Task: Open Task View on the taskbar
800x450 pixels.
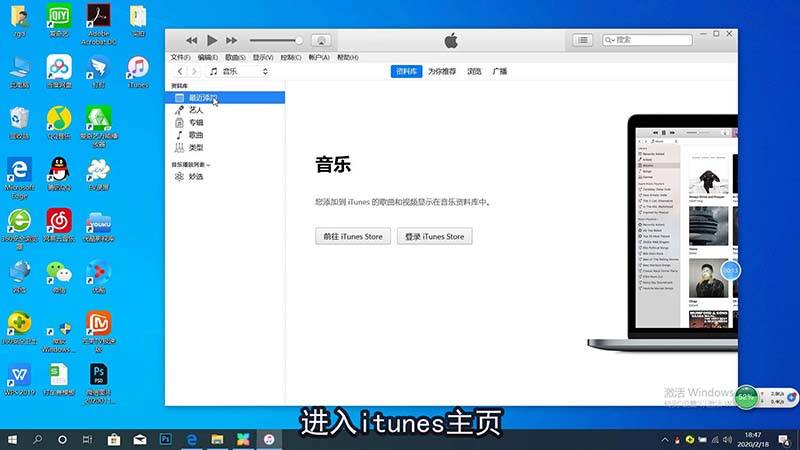Action: point(87,439)
